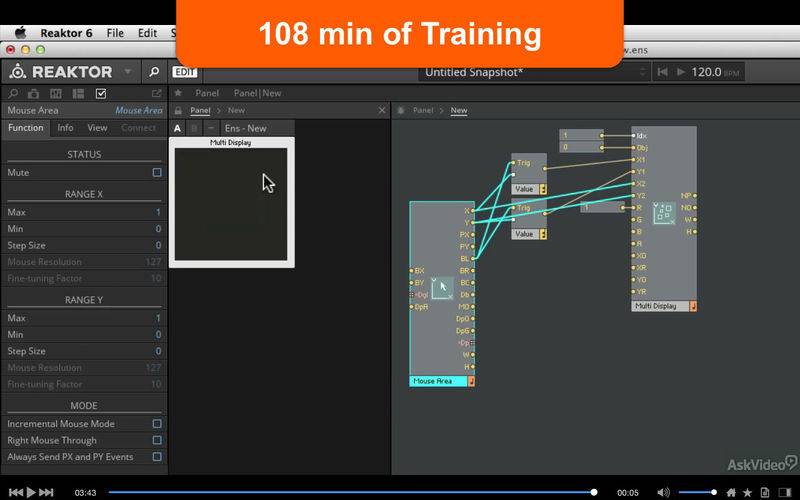This screenshot has height=500, width=800.
Task: Select the lower Value module
Action: tap(529, 218)
